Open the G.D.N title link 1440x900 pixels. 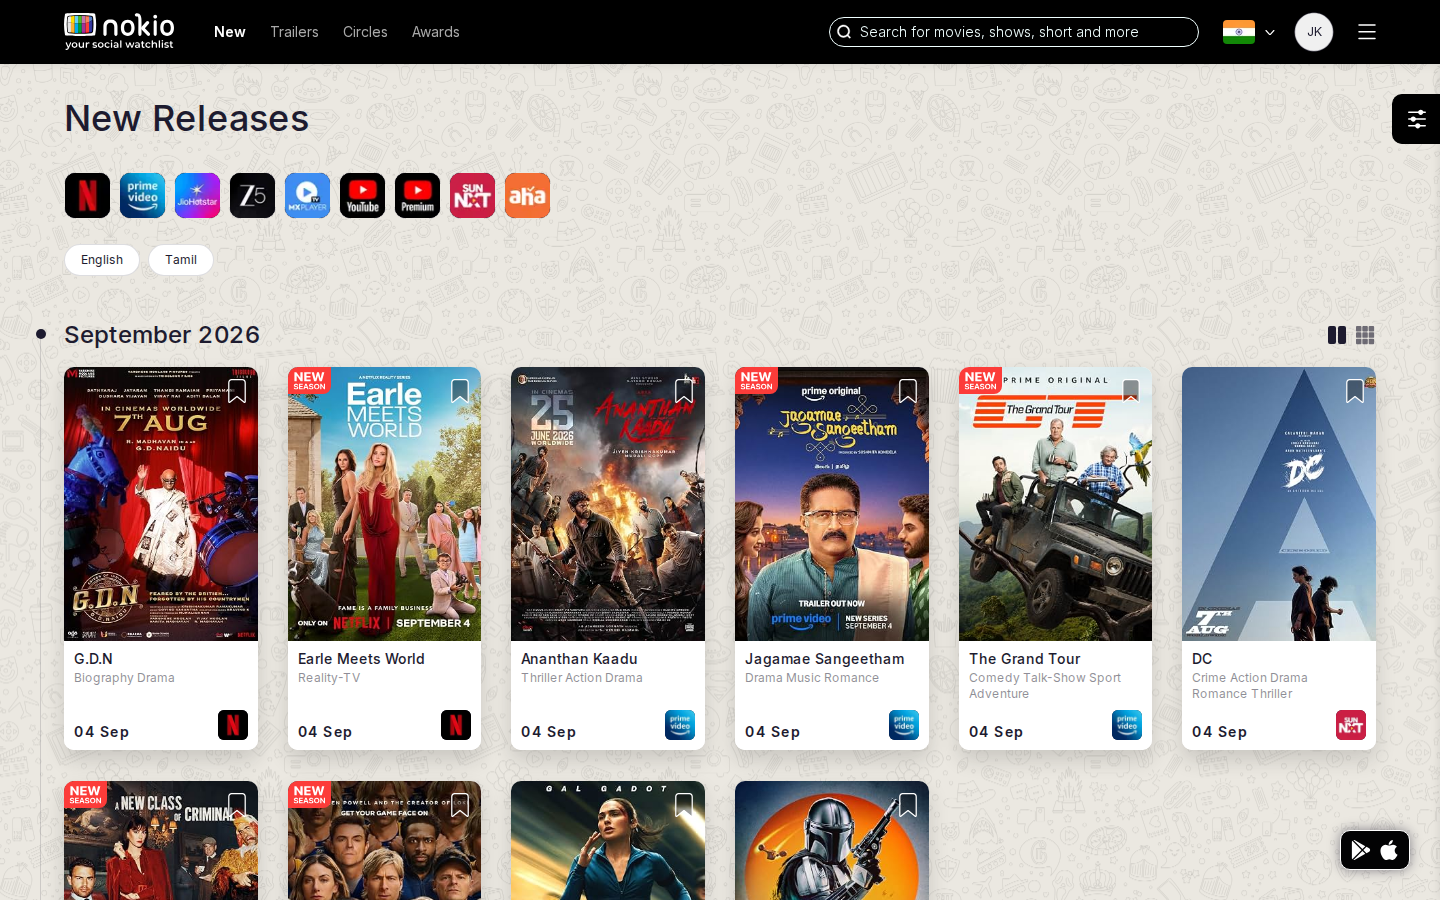point(93,659)
